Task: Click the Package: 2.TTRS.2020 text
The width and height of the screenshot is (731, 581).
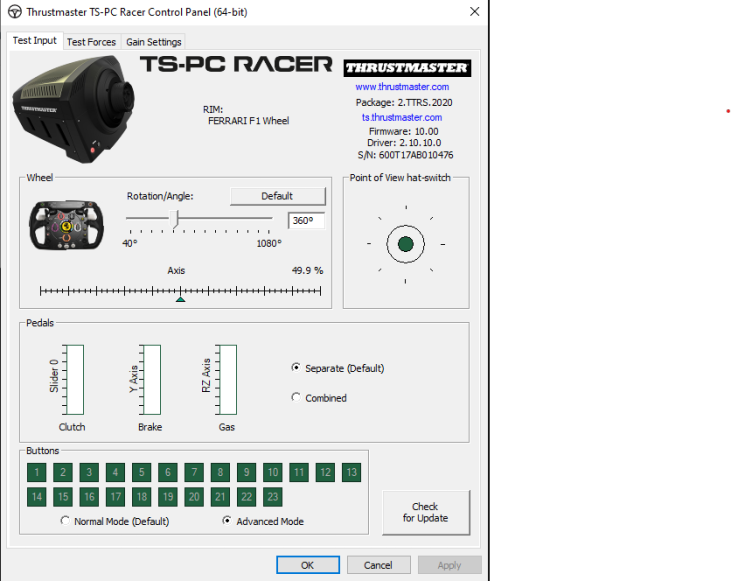Action: 404,103
